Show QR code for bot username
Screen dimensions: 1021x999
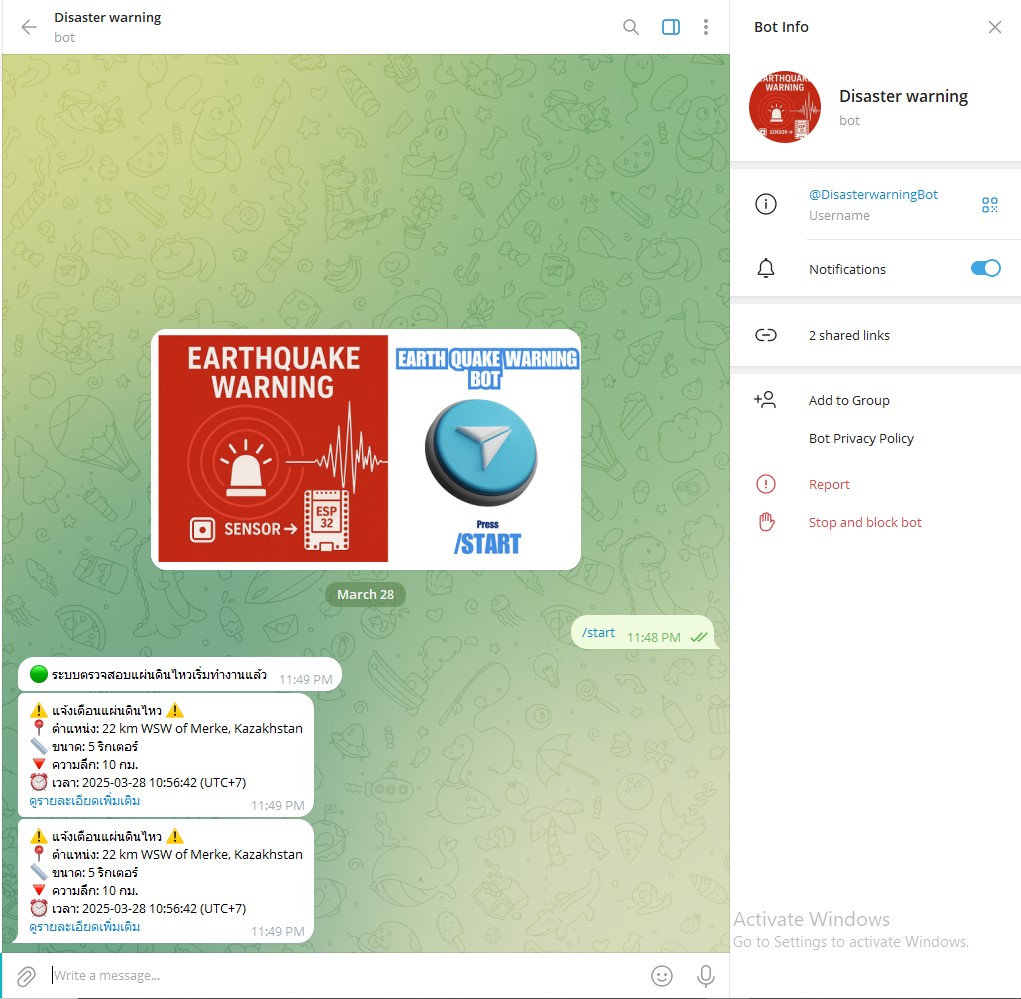pyautogui.click(x=989, y=205)
